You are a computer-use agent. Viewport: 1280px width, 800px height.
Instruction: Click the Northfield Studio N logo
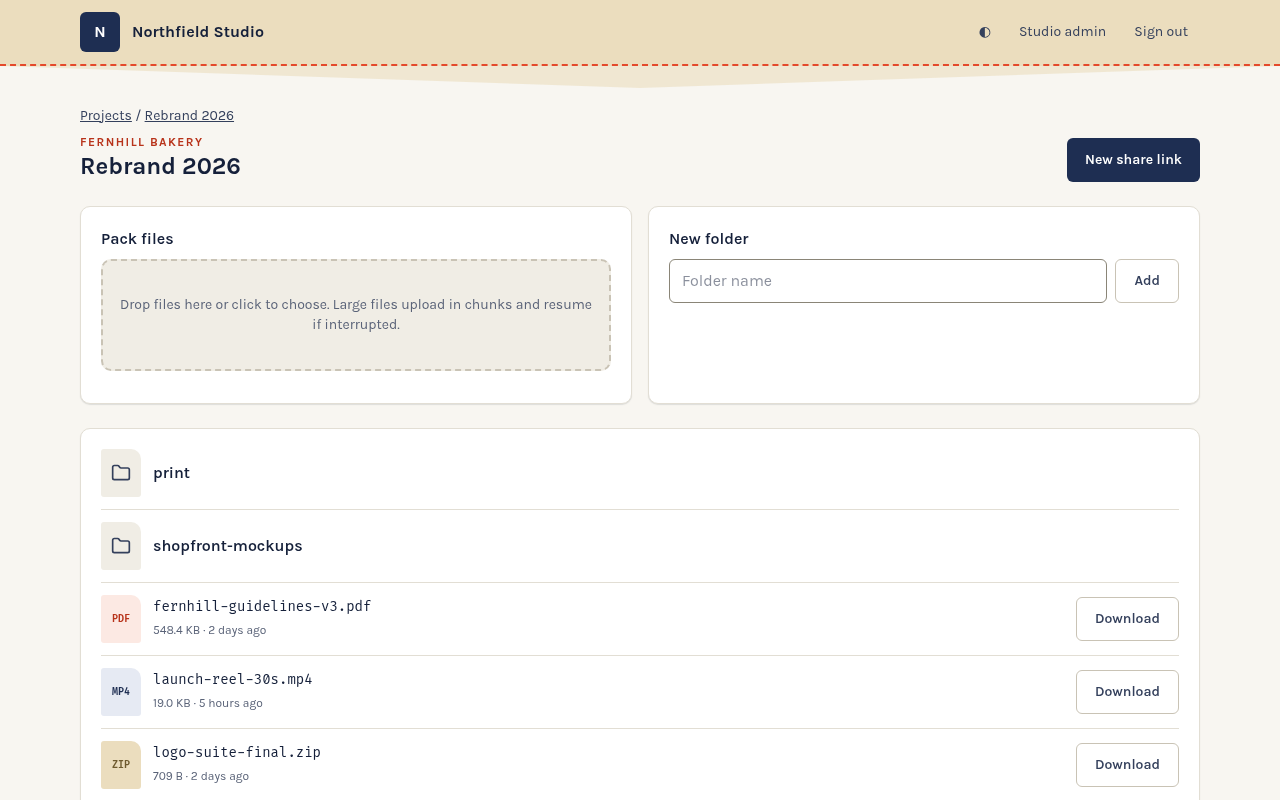(x=100, y=32)
